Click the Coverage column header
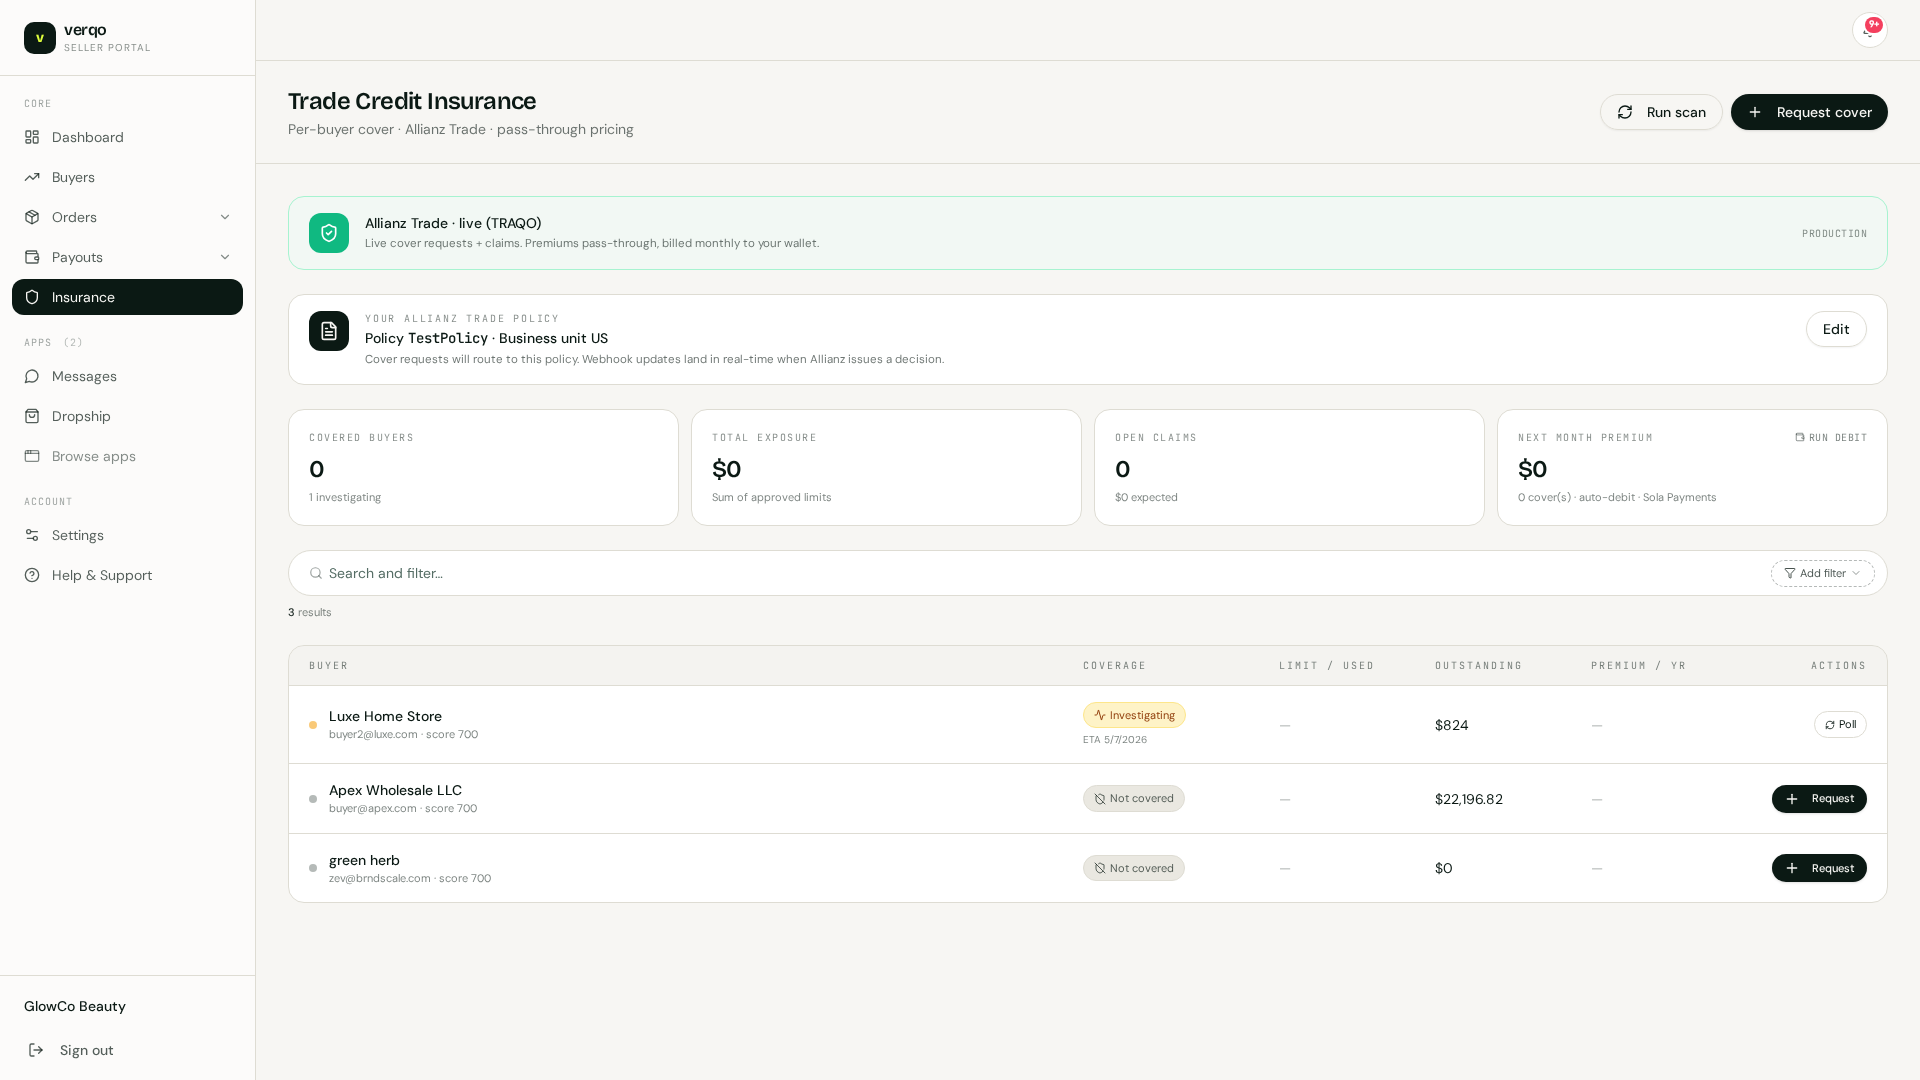The image size is (1920, 1080). click(1114, 666)
